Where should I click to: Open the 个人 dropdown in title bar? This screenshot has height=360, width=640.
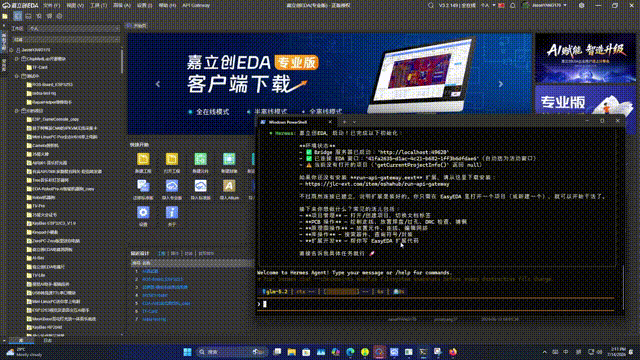click(487, 5)
